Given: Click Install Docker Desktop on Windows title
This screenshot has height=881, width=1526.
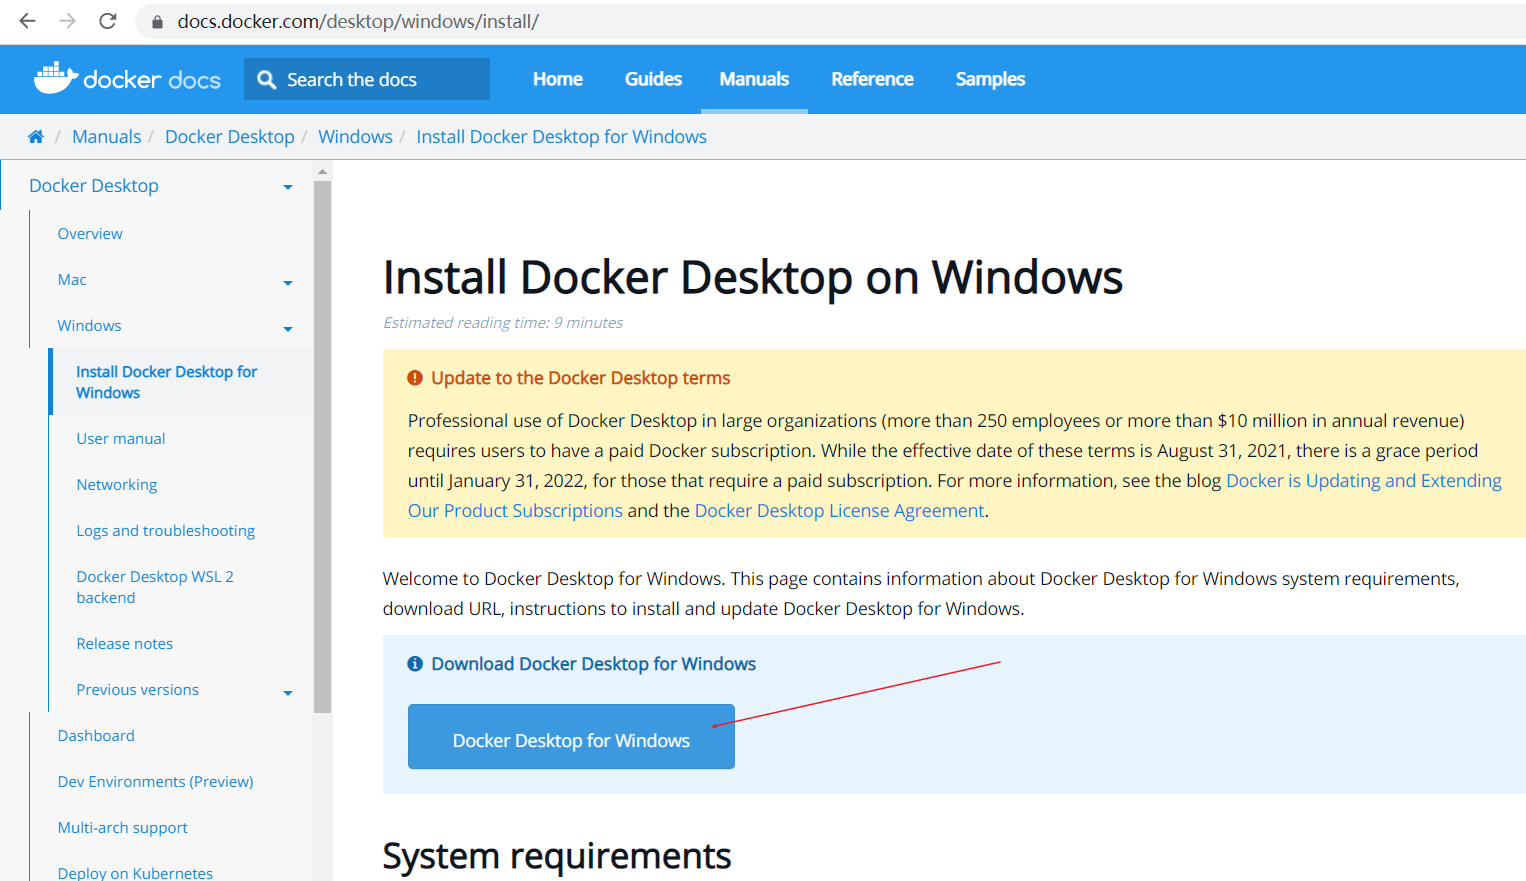Looking at the screenshot, I should [753, 277].
